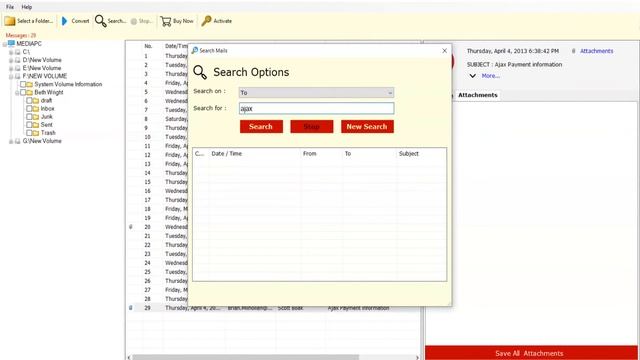Select the draft folder label

click(46, 100)
